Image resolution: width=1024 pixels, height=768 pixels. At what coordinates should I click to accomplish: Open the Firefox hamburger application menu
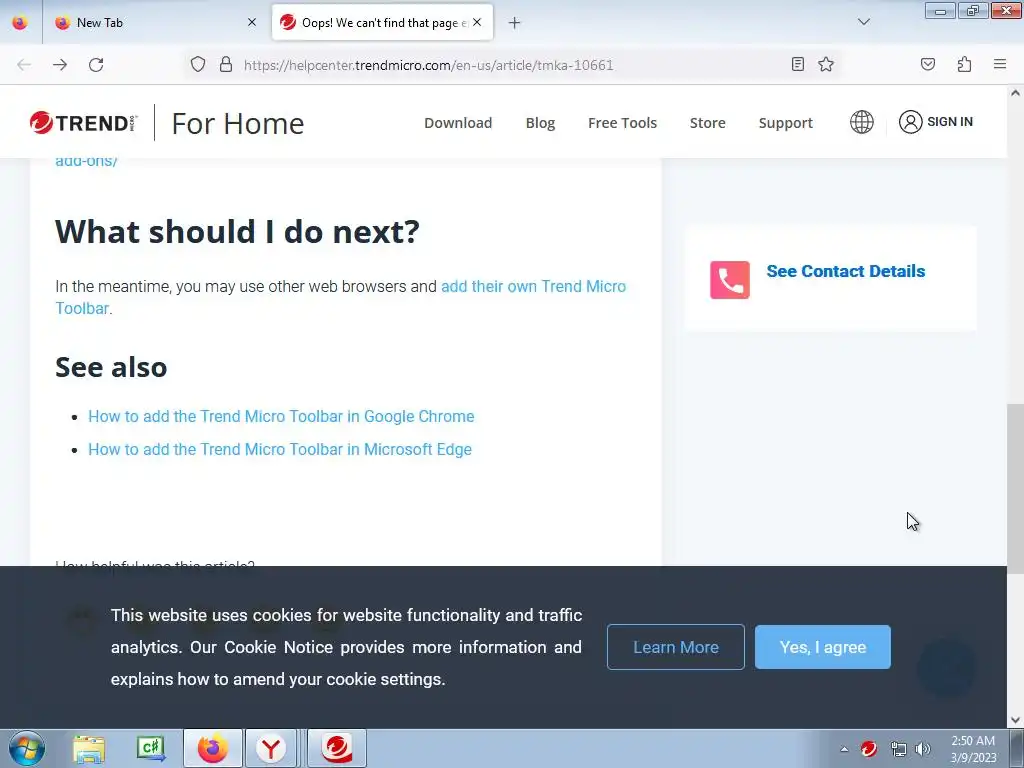(1000, 64)
